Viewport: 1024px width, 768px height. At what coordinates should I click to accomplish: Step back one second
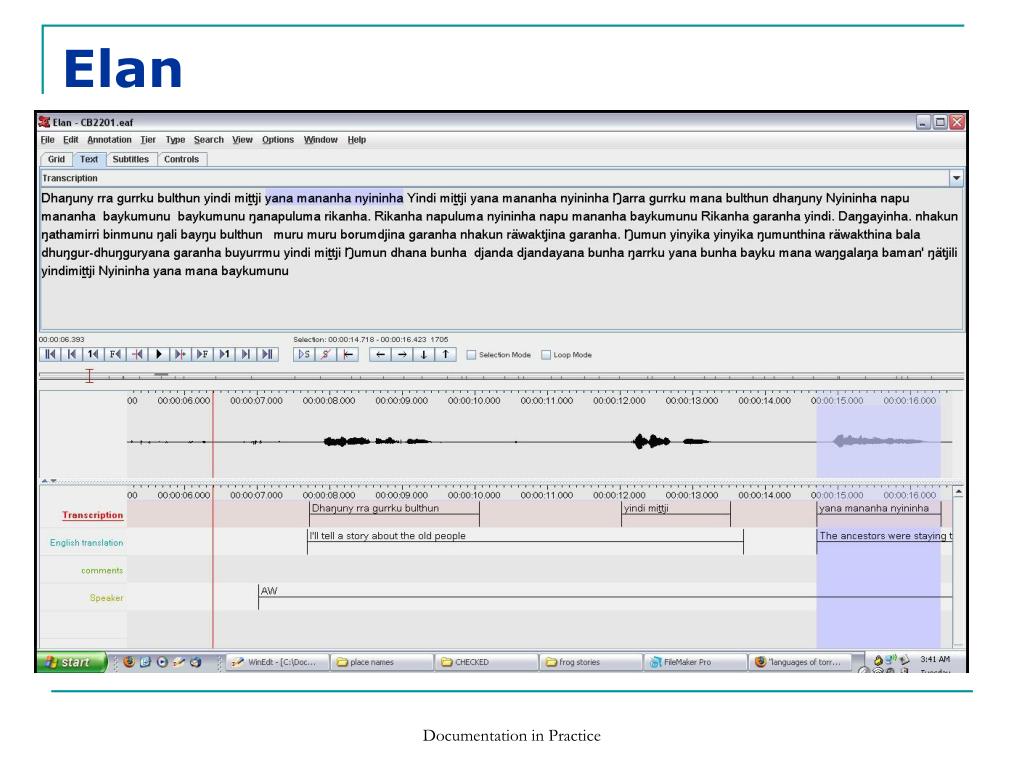click(93, 355)
